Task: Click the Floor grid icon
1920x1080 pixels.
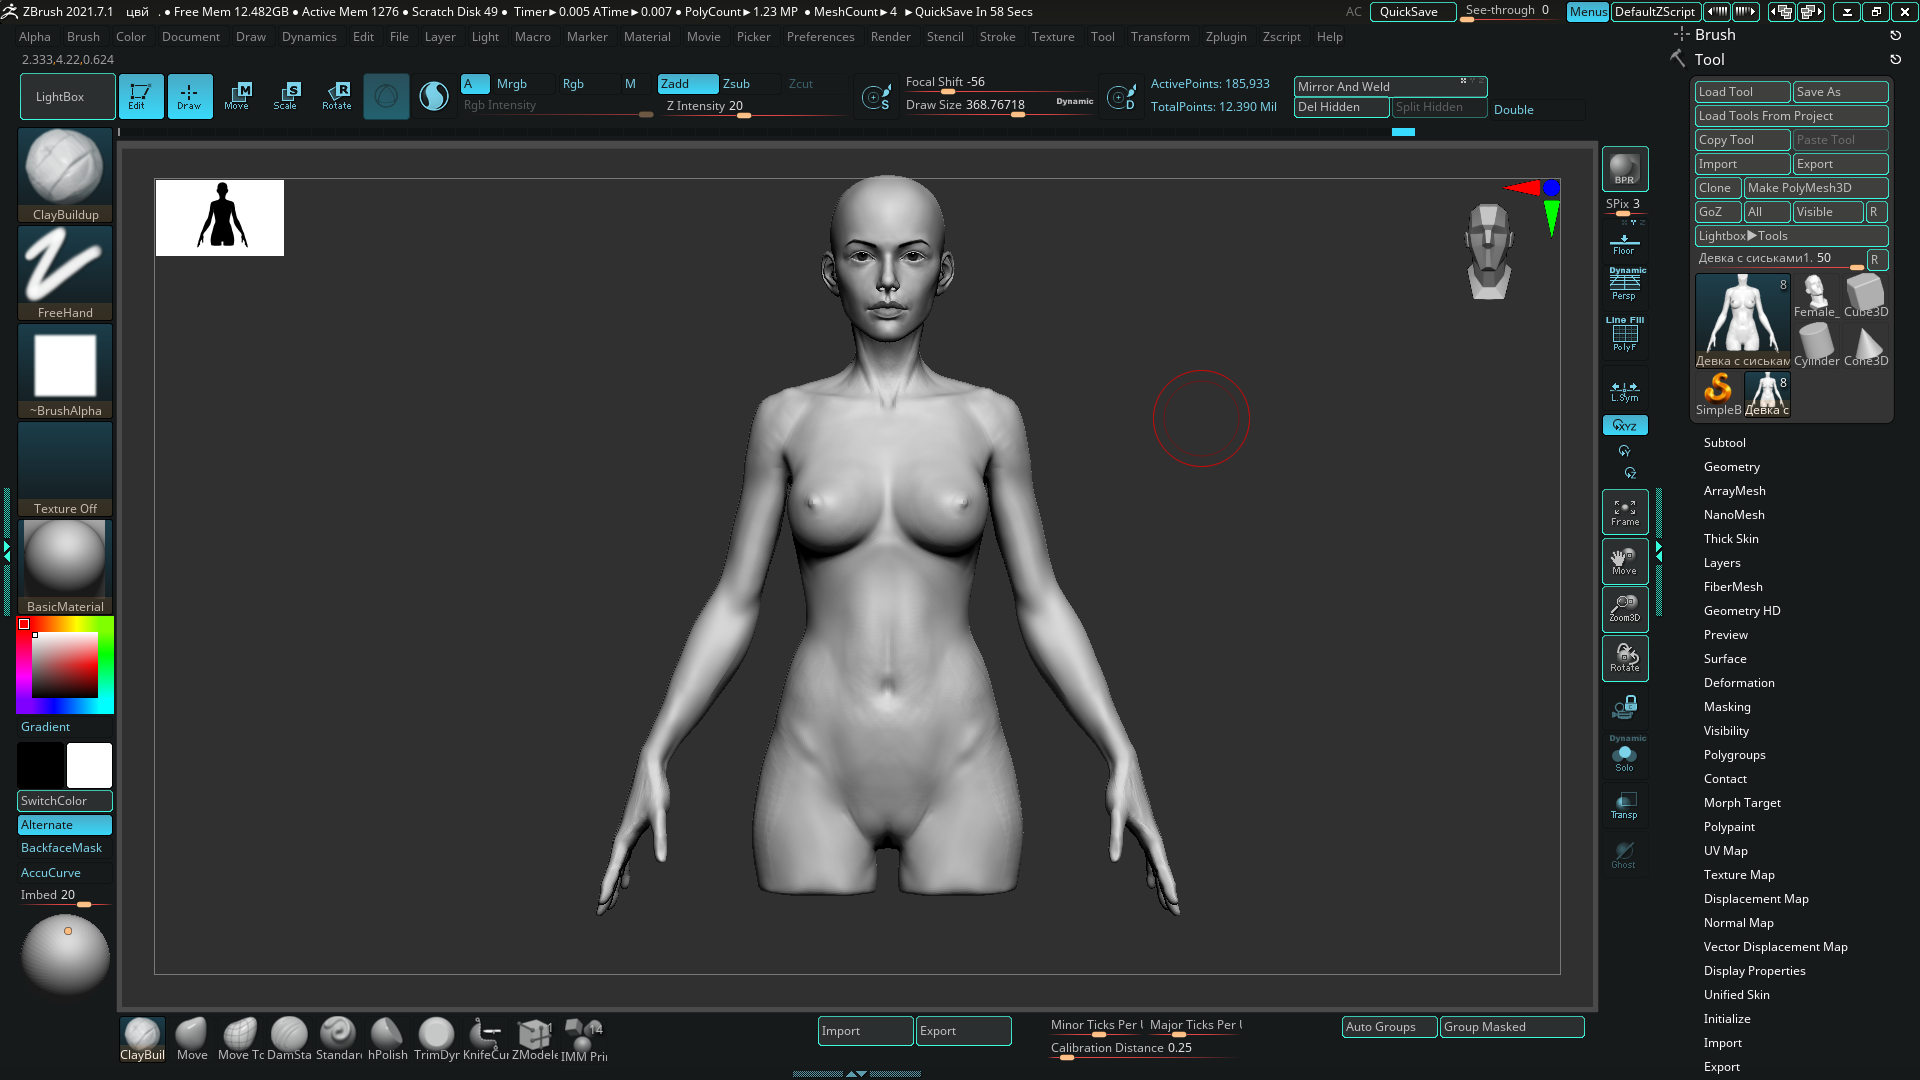Action: pos(1624,243)
